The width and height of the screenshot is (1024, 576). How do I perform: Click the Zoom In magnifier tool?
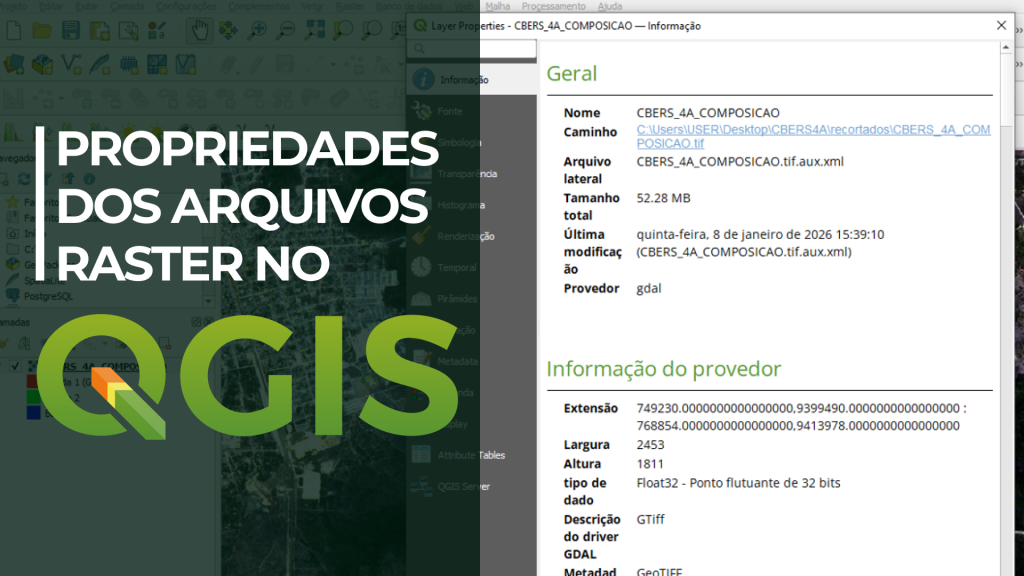(257, 30)
